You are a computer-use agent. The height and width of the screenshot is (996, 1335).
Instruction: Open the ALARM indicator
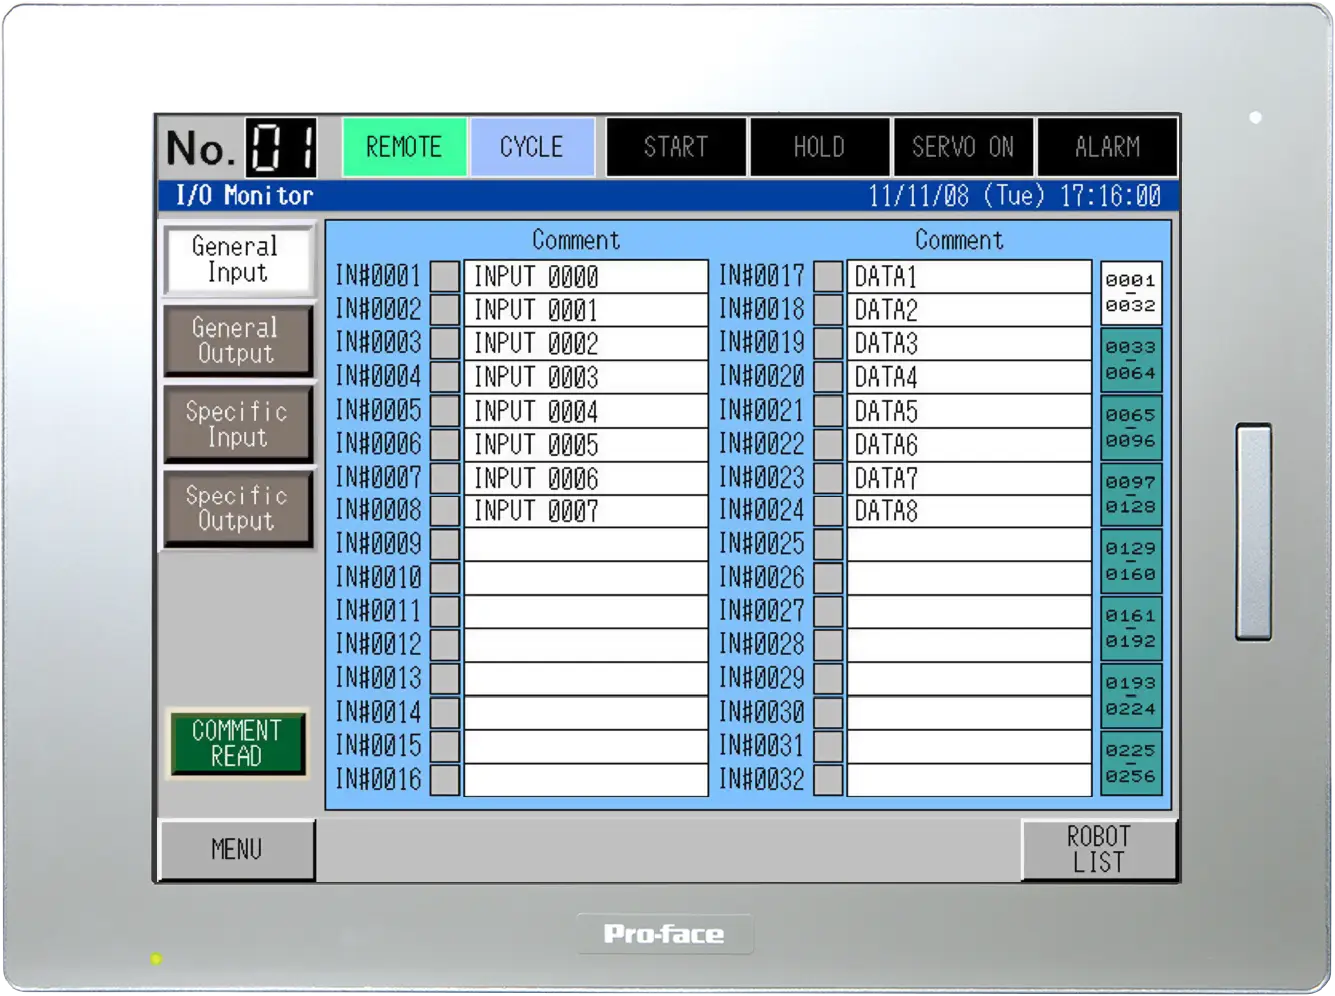coord(1107,147)
